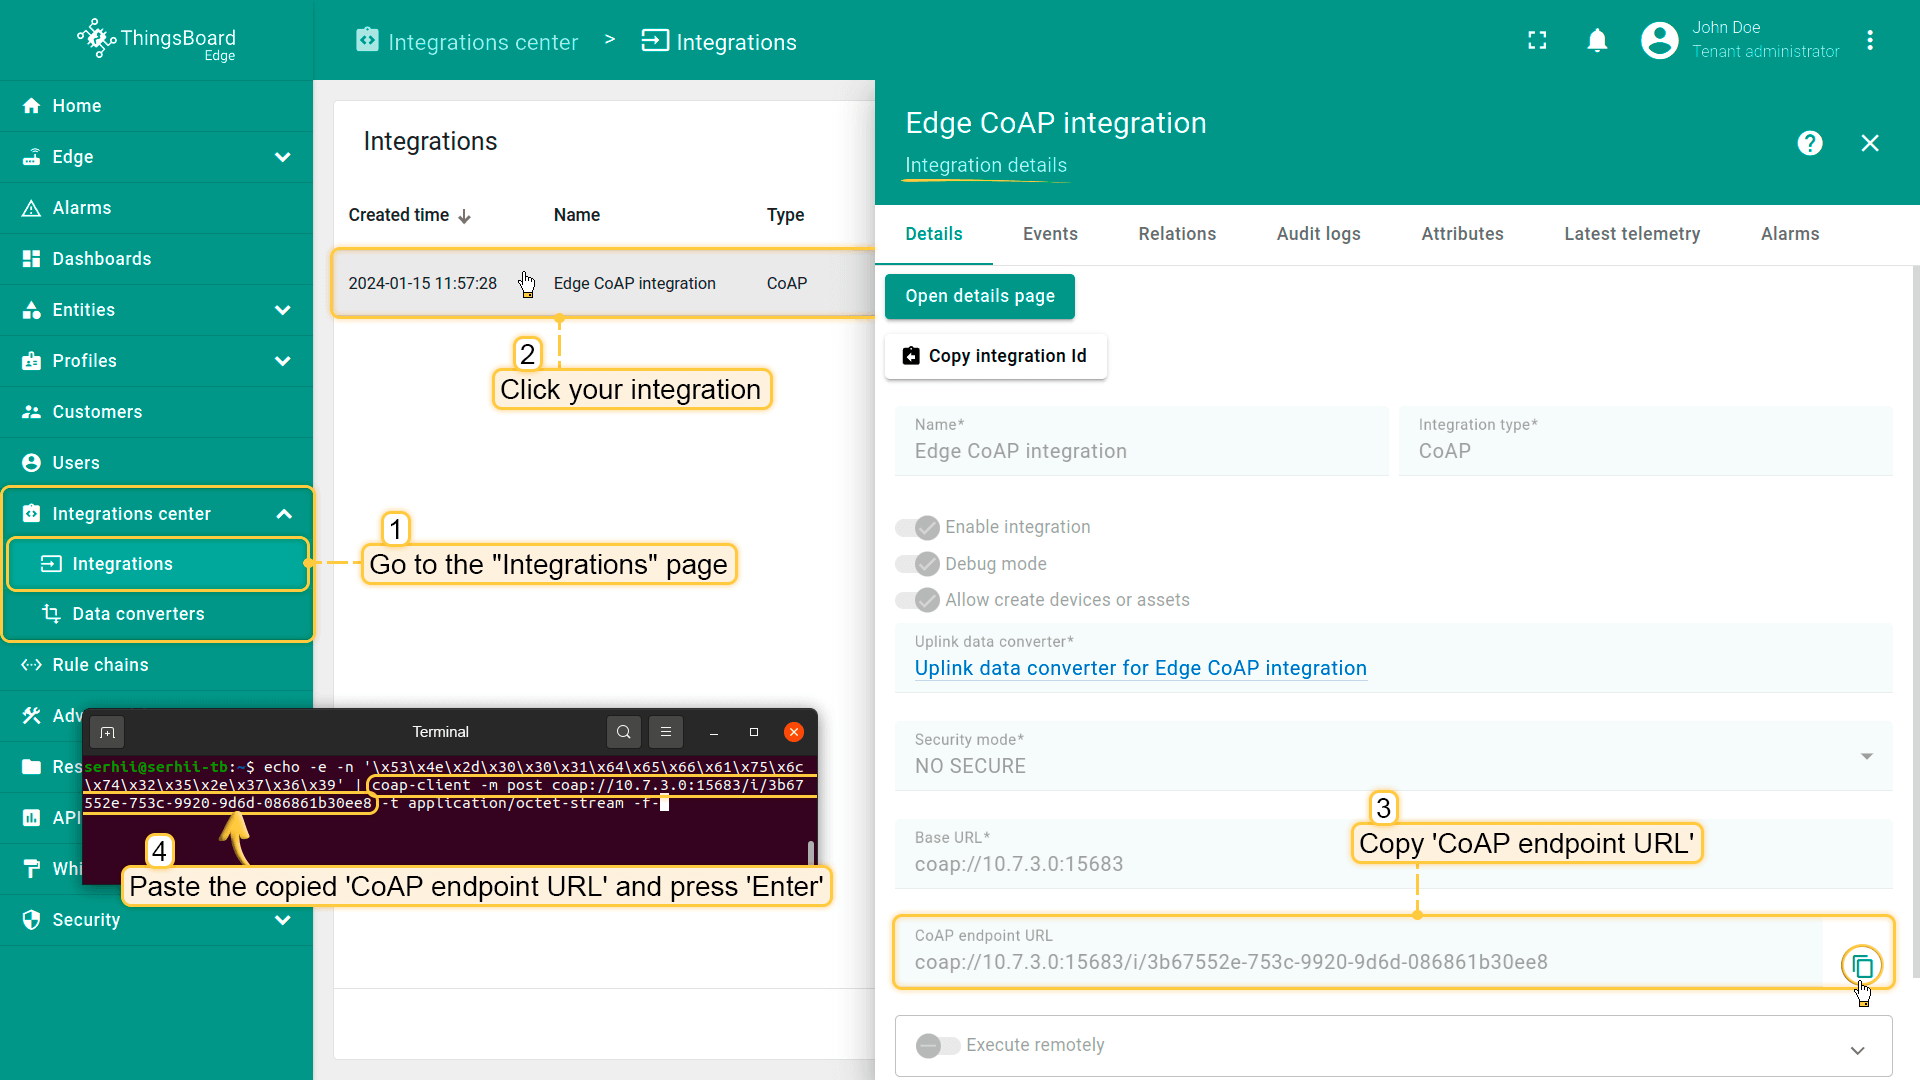Expand the Execute remotely section
The width and height of the screenshot is (1920, 1080).
coord(1857,1050)
